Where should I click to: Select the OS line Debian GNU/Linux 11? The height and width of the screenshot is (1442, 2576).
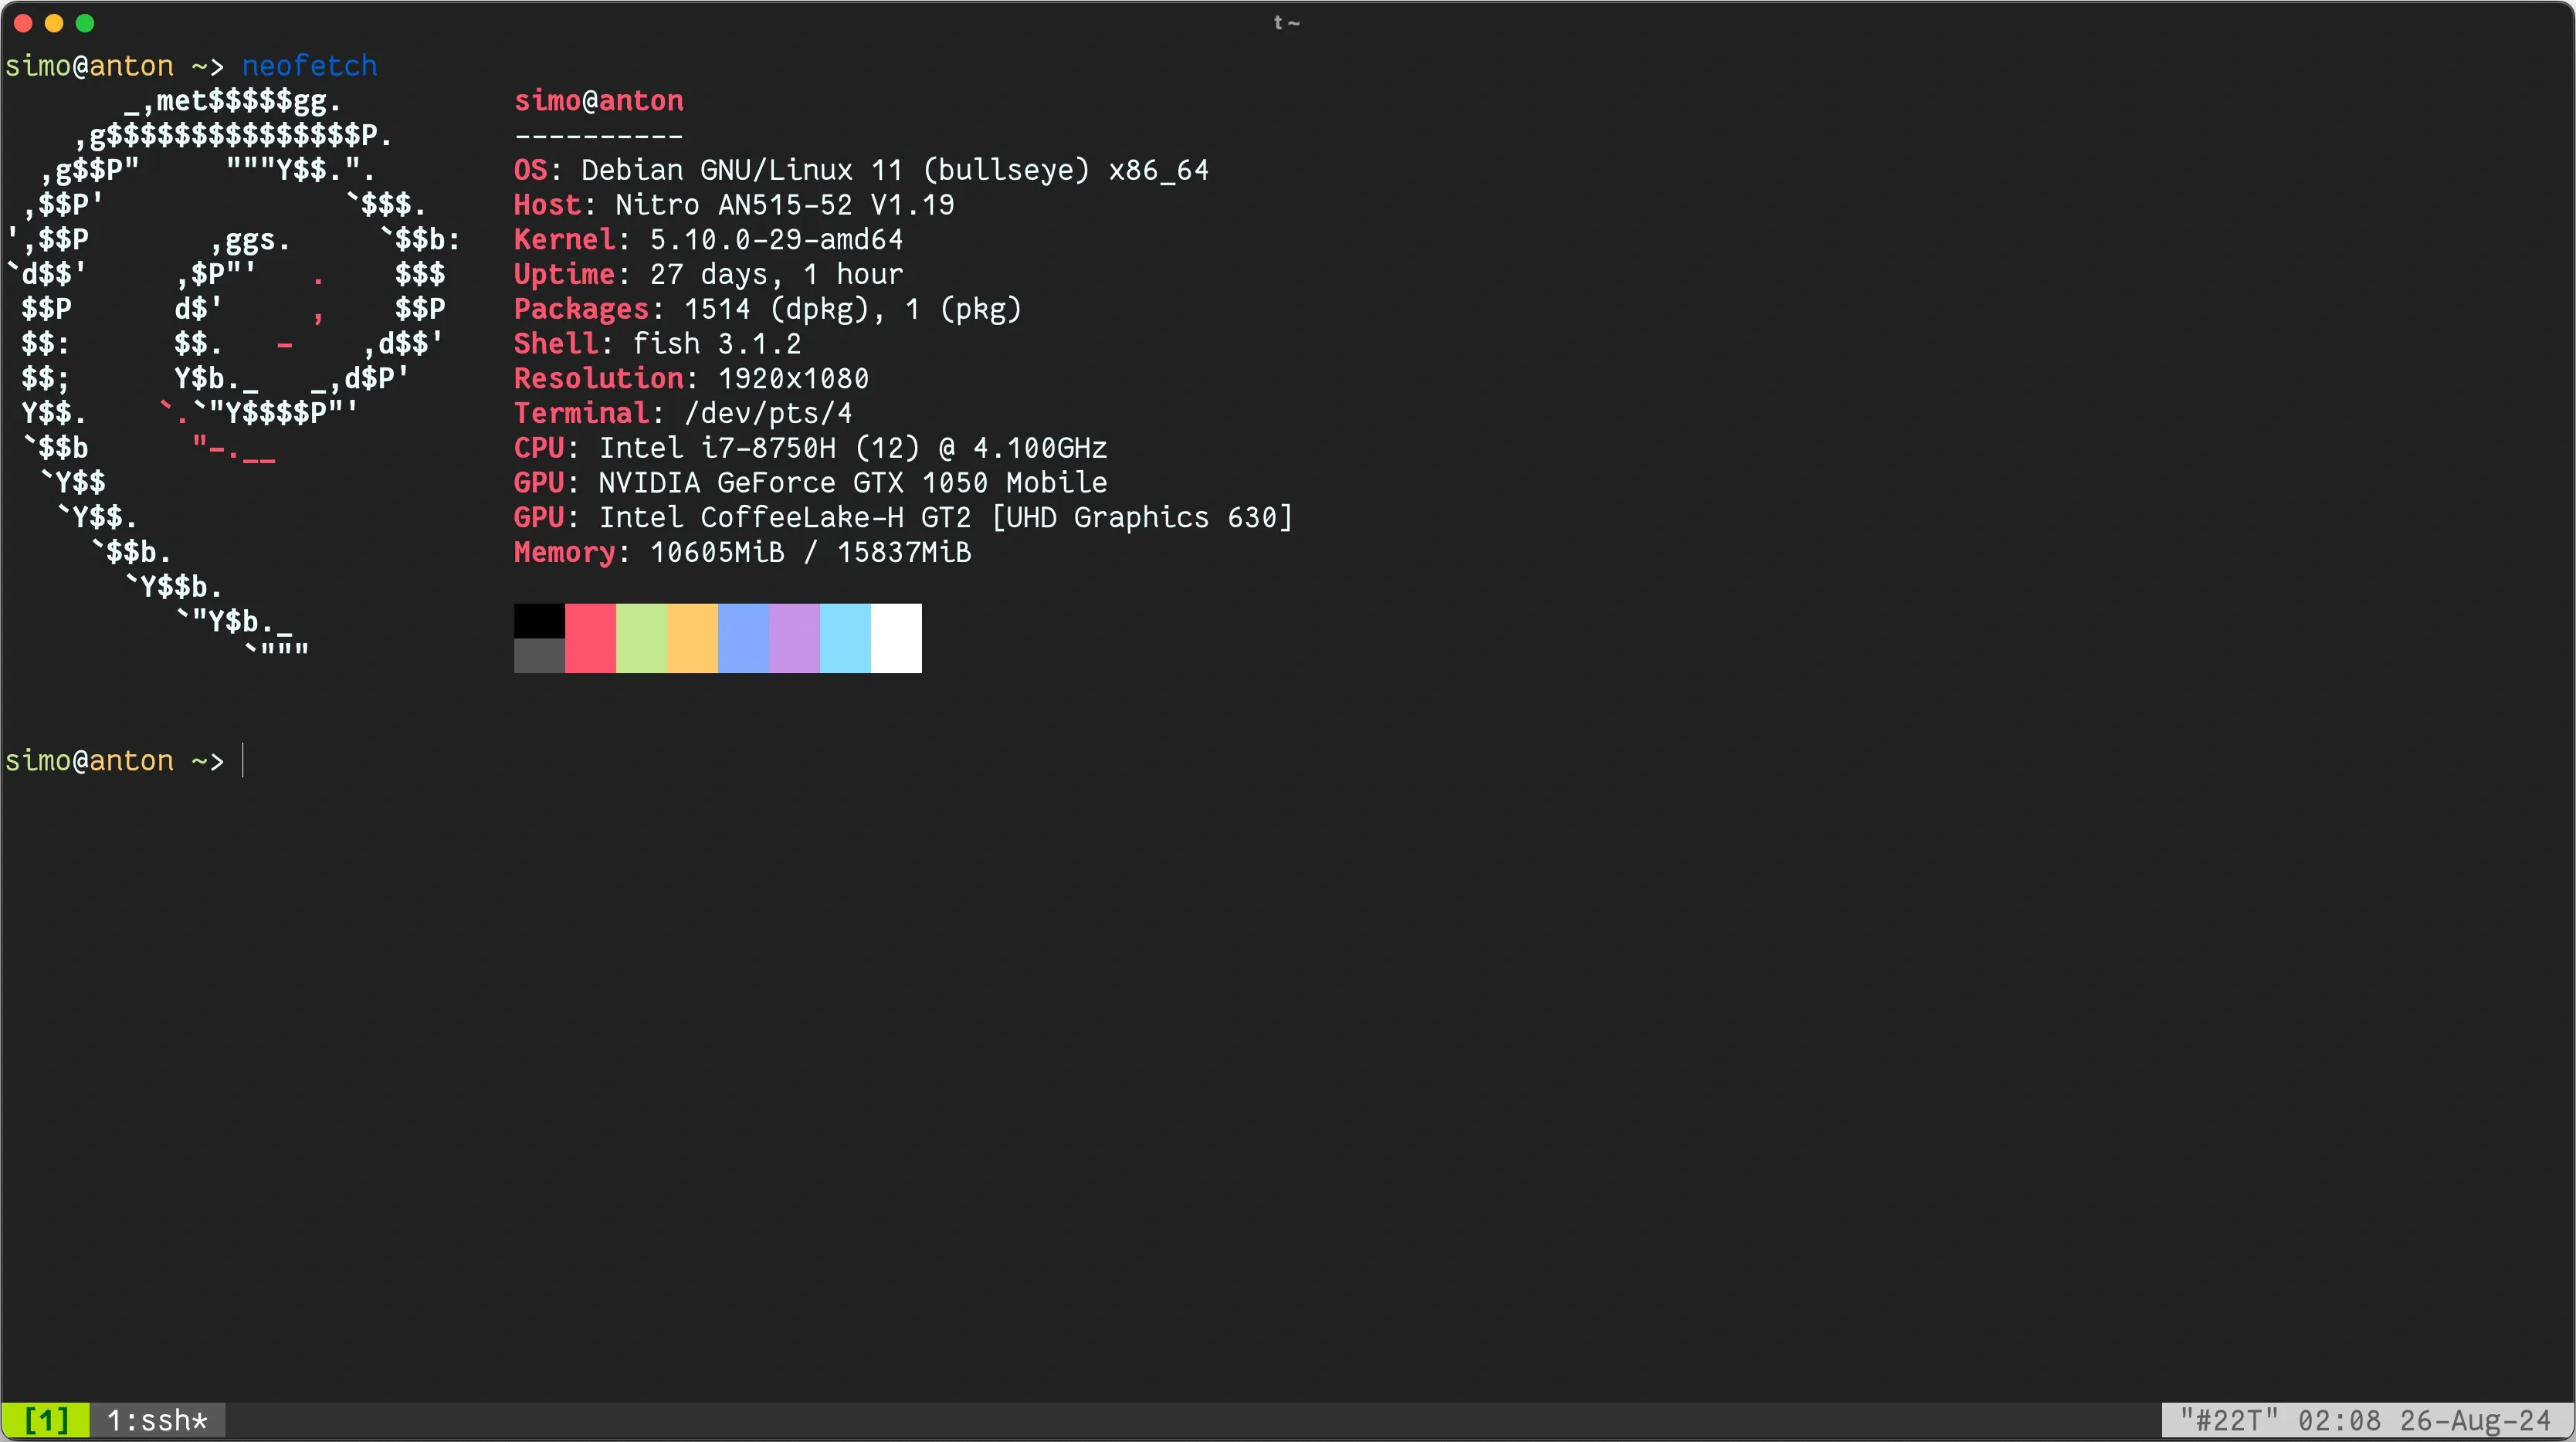(x=861, y=170)
